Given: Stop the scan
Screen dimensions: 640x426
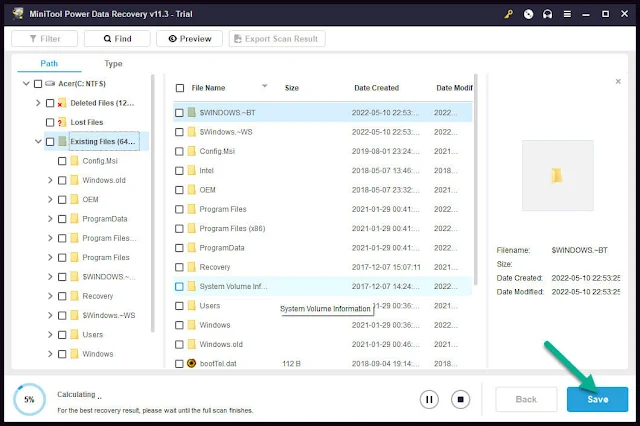Looking at the screenshot, I should click(460, 399).
